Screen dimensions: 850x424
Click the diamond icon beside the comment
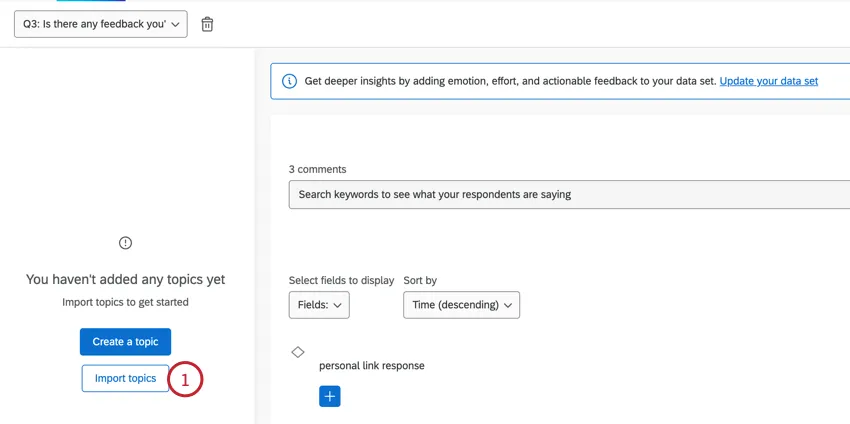[x=298, y=352]
